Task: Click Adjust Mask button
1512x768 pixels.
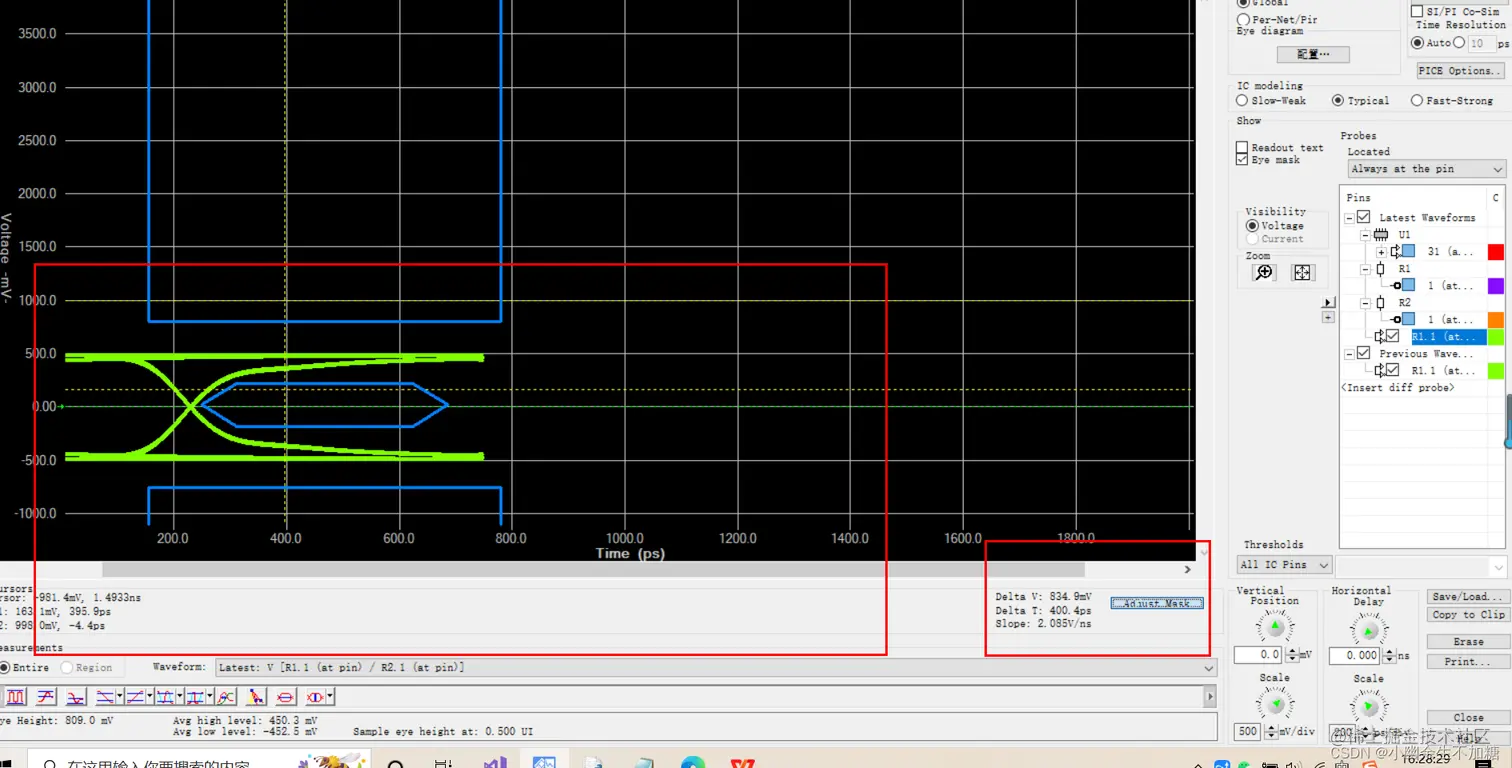Action: point(1157,603)
